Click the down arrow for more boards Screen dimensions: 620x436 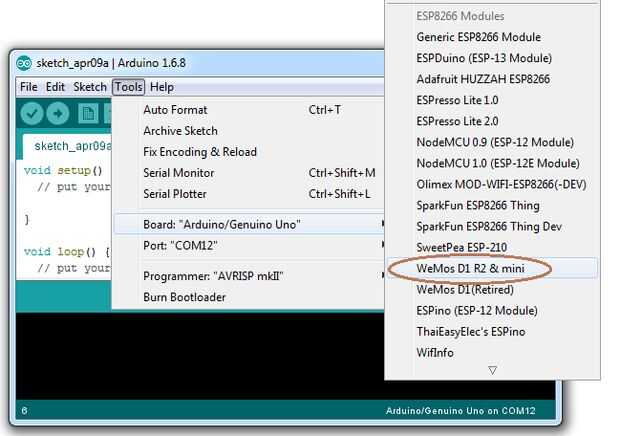(492, 370)
